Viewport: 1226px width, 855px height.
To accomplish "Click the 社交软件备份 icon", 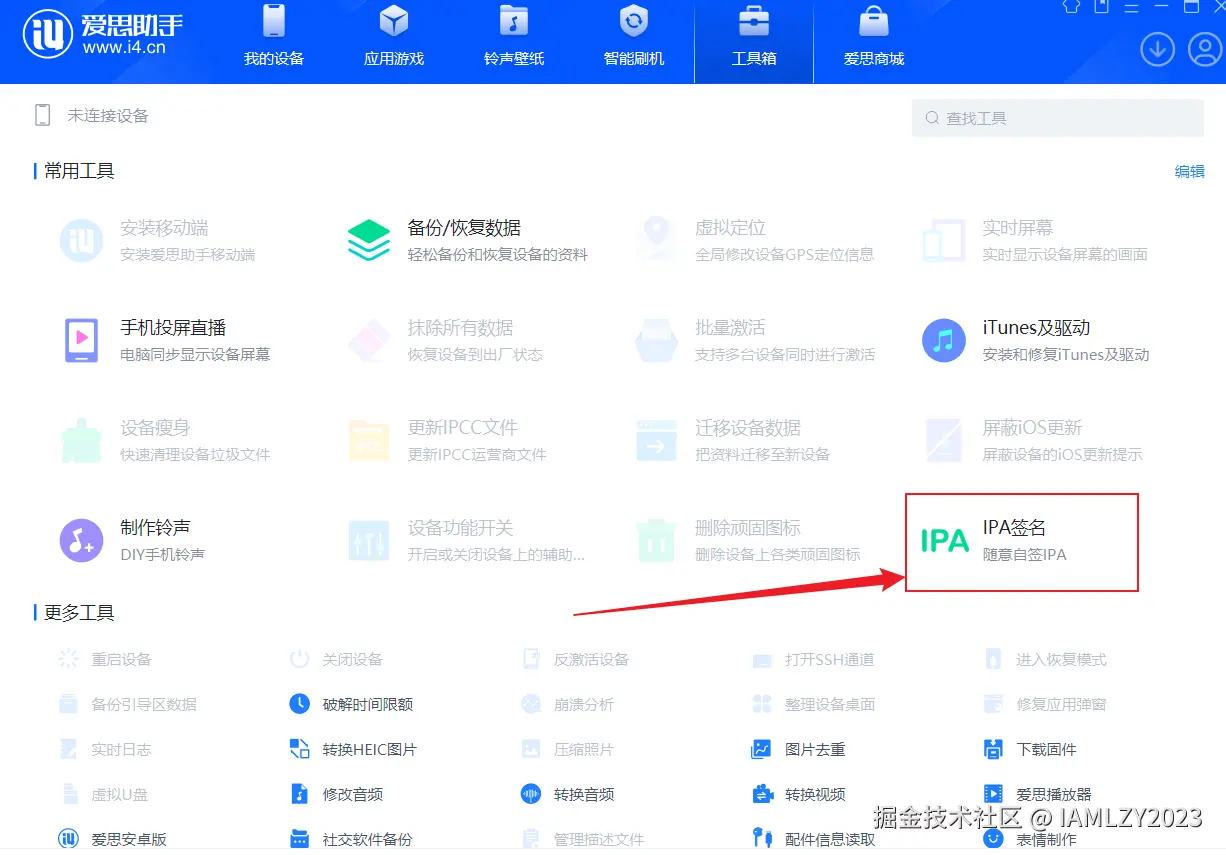I will click(299, 839).
